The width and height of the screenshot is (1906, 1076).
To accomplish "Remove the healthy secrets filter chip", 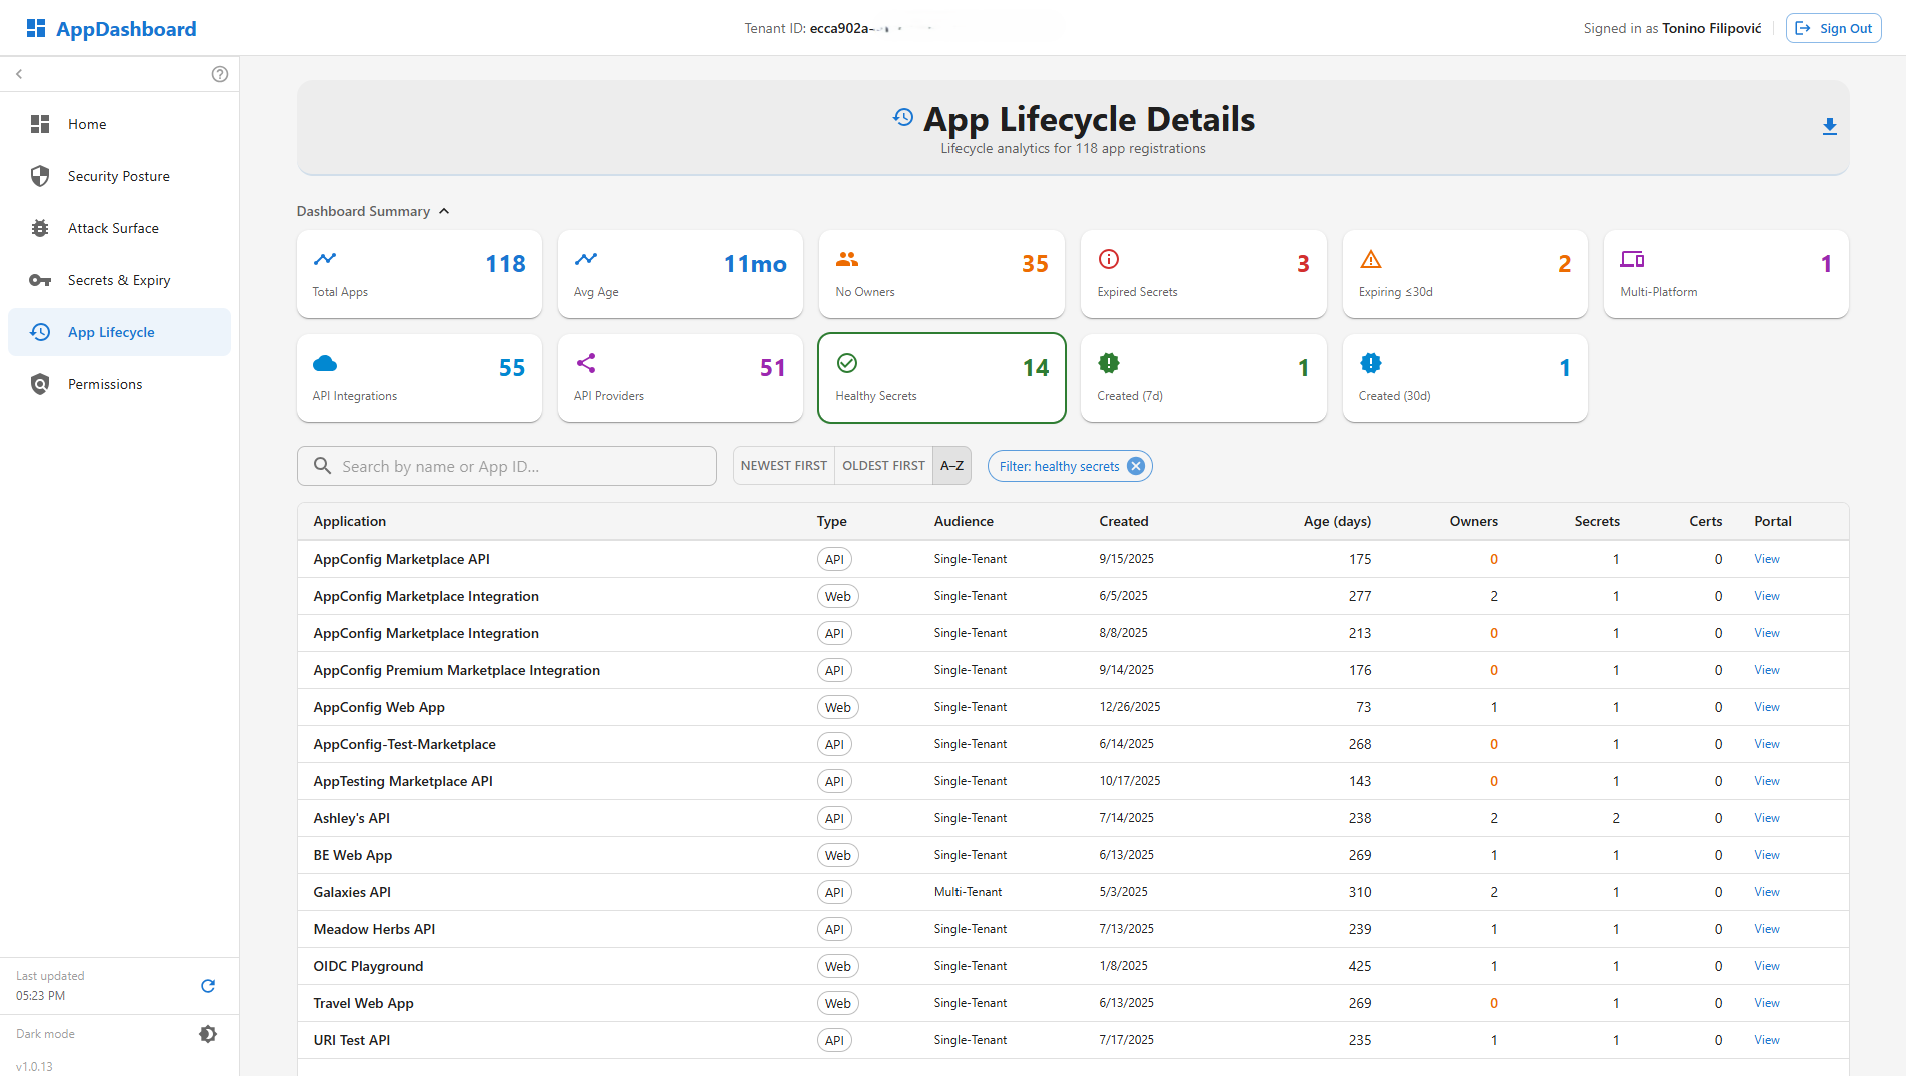I will [x=1135, y=466].
